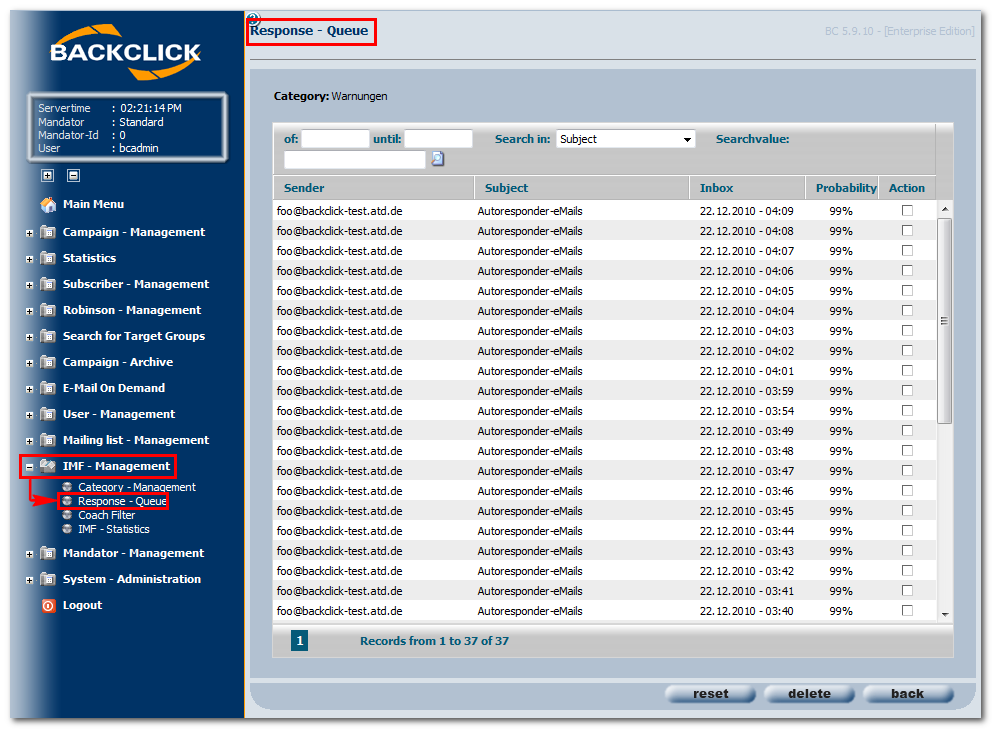Expand the Robinson - Management tree node
This screenshot has height=729, width=992.
tap(29, 311)
